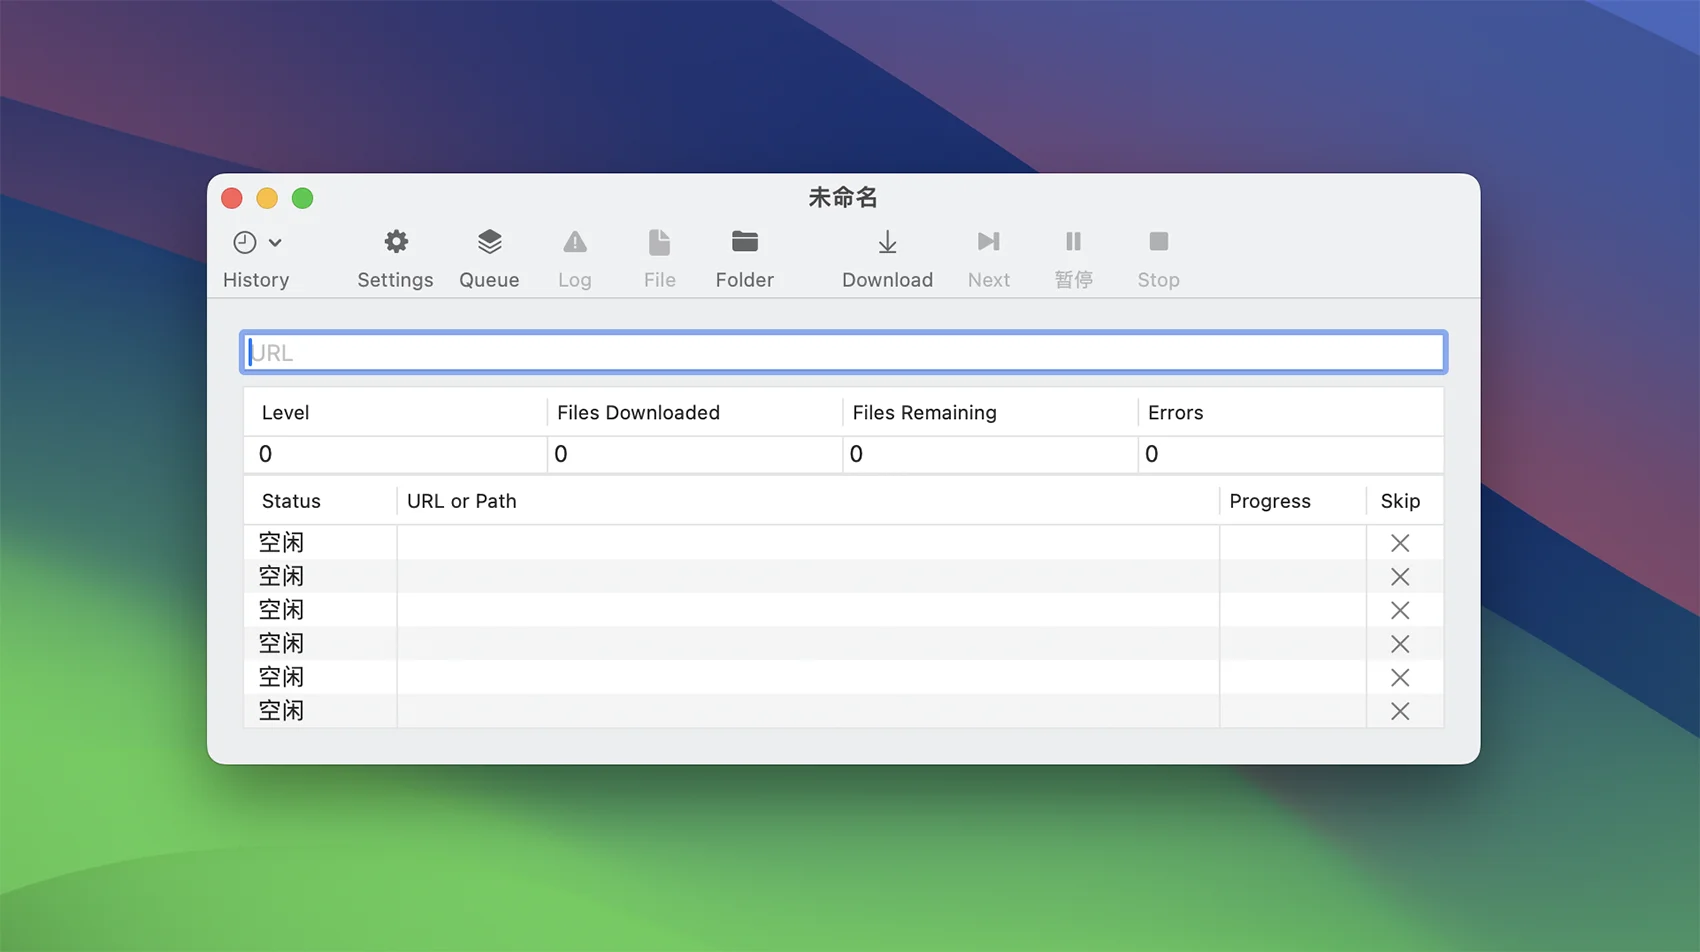Screen dimensions: 1700x952
Task: Start the Download with arrow icon
Action: [887, 242]
